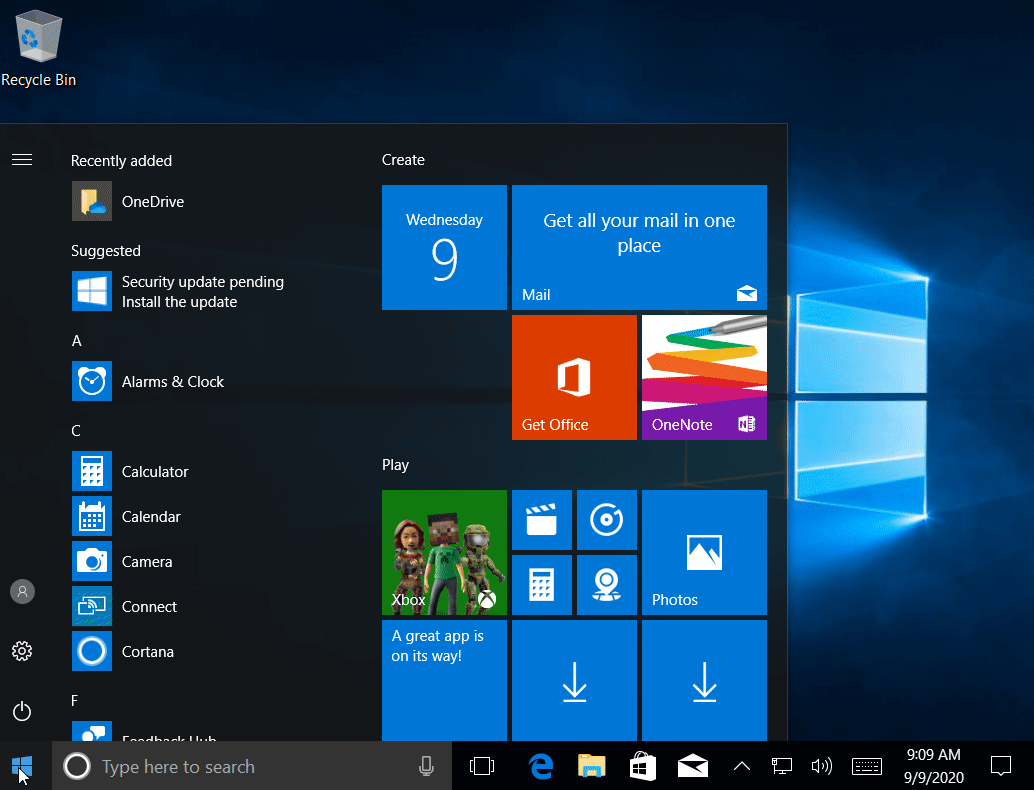Open the Photos tile
This screenshot has width=1034, height=790.
[x=704, y=553]
